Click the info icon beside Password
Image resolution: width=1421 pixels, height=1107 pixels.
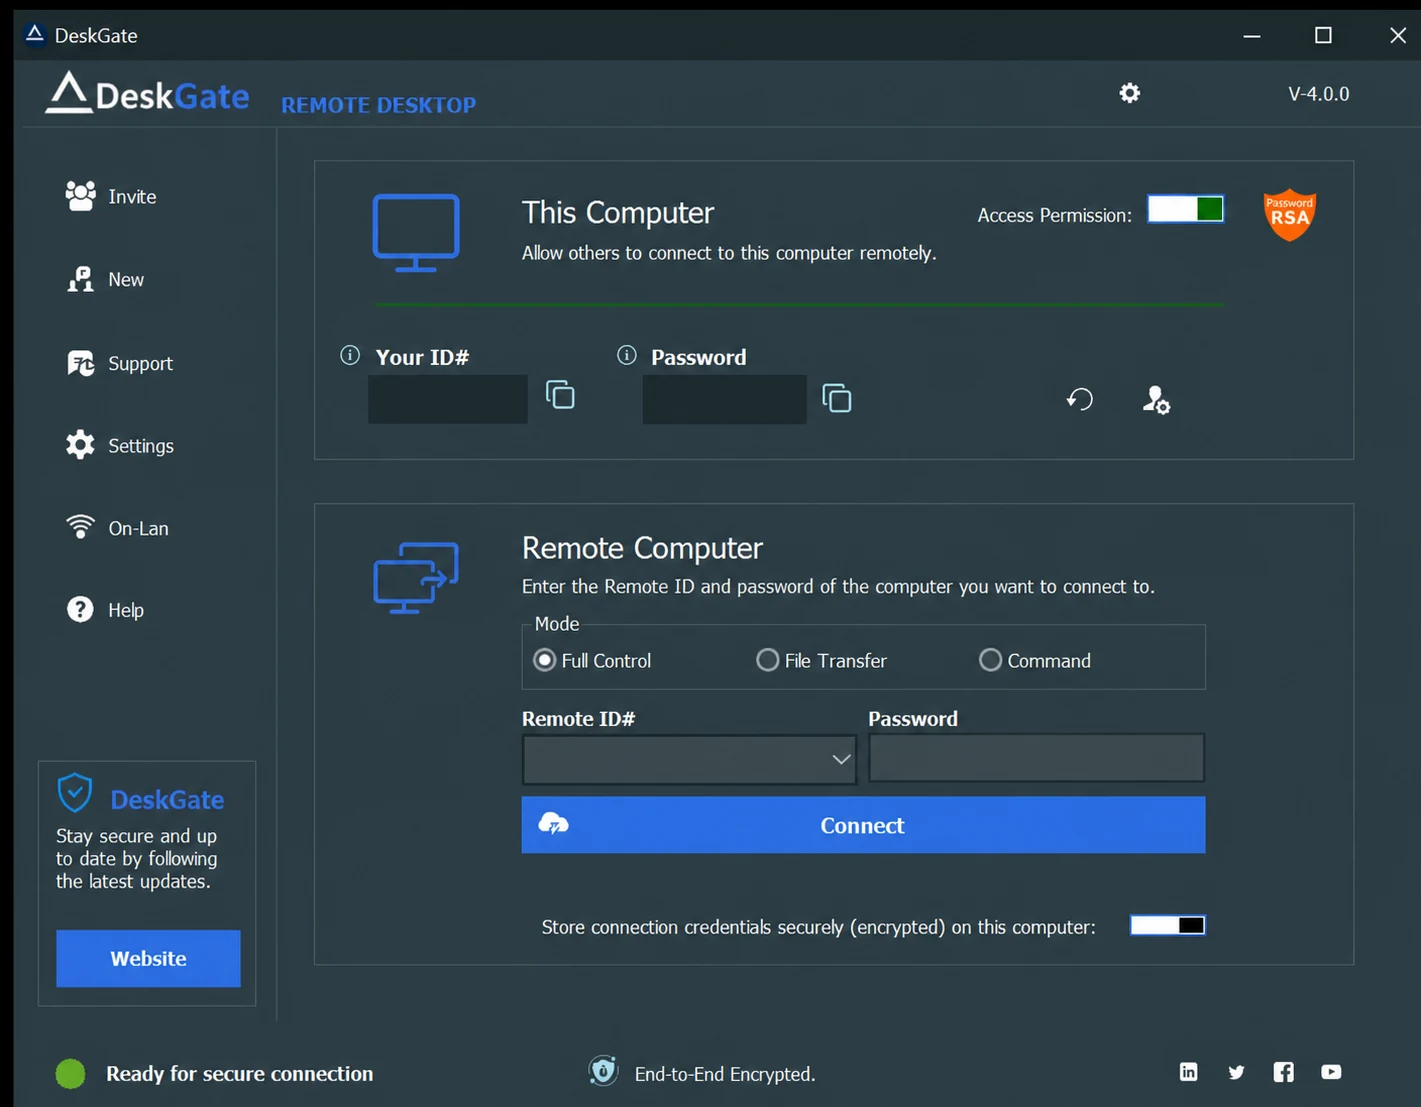[627, 355]
